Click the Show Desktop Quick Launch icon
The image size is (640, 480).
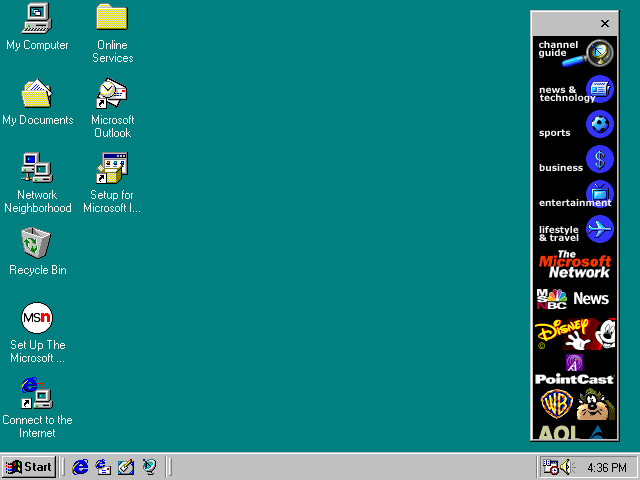tap(126, 466)
